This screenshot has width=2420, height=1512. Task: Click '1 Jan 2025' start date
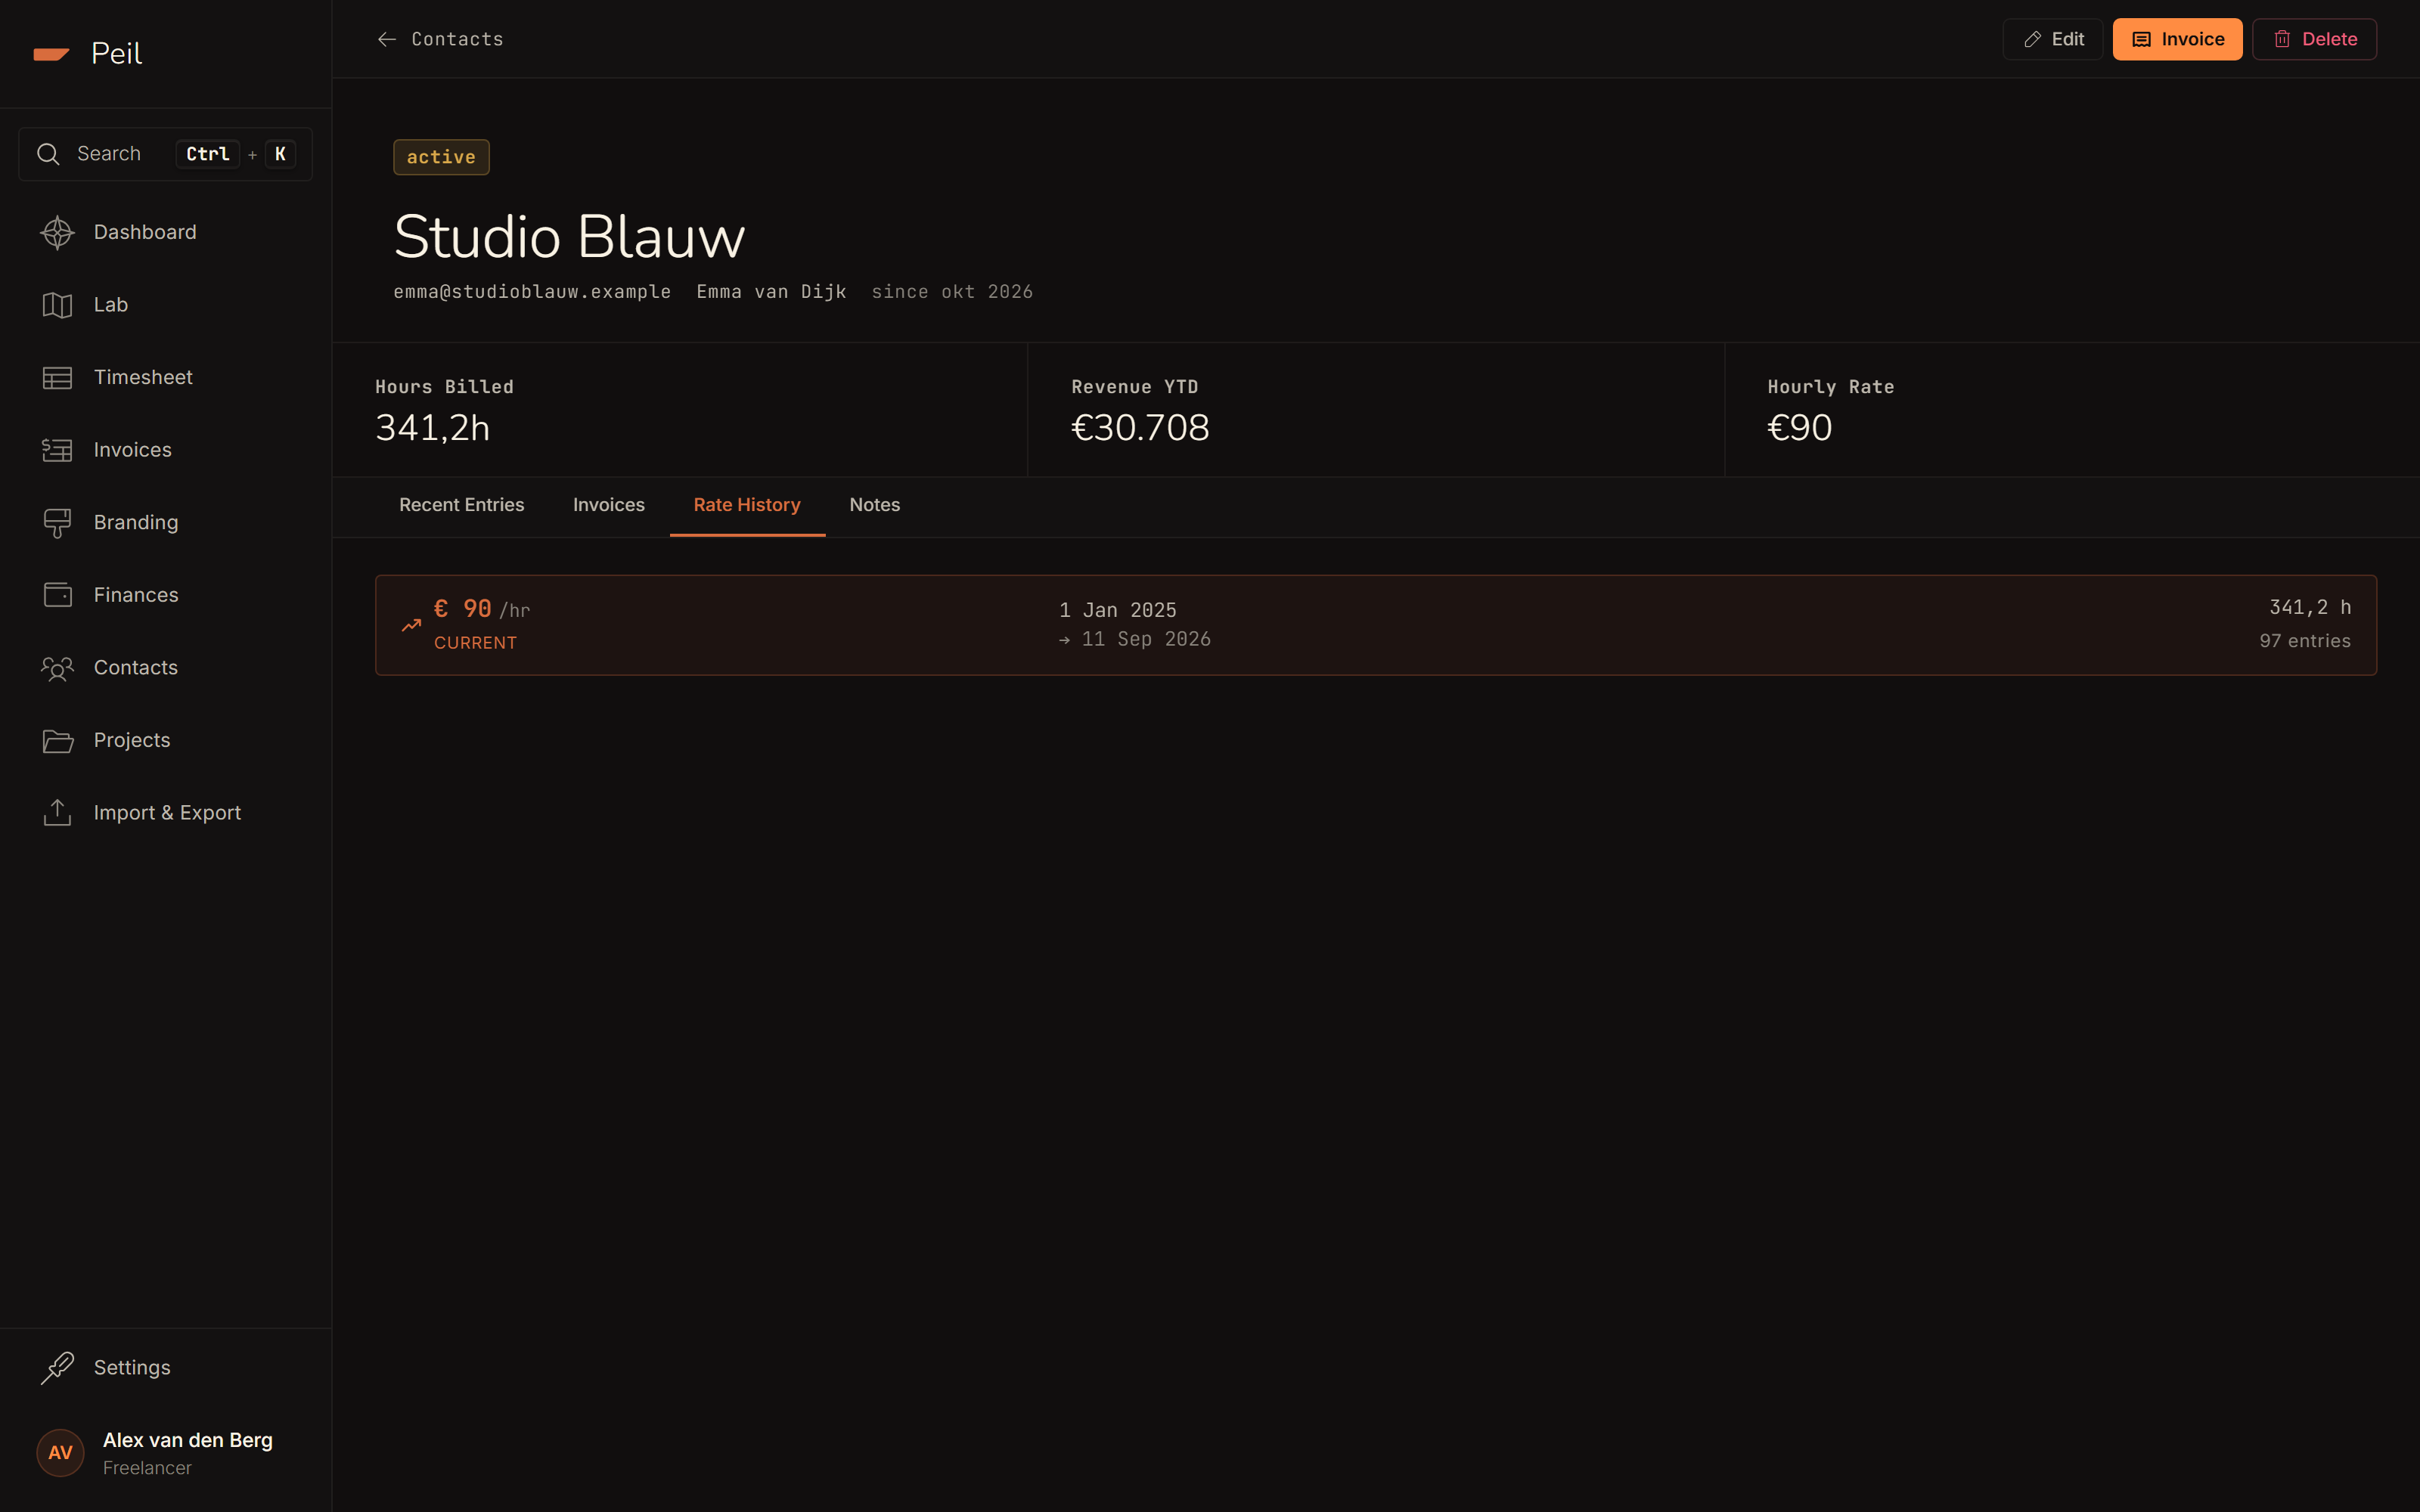pyautogui.click(x=1118, y=610)
